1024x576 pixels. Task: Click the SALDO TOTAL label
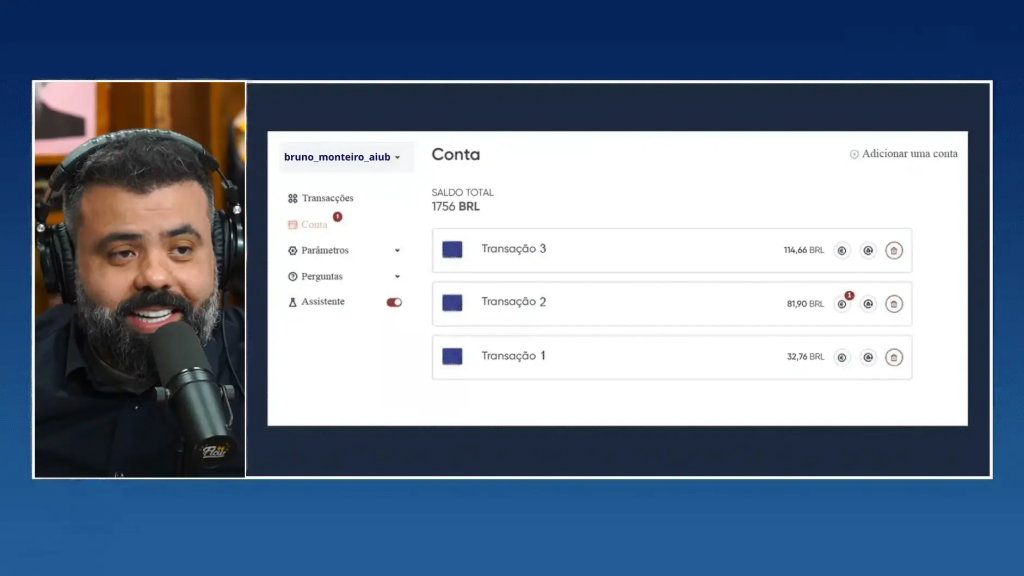pyautogui.click(x=462, y=193)
